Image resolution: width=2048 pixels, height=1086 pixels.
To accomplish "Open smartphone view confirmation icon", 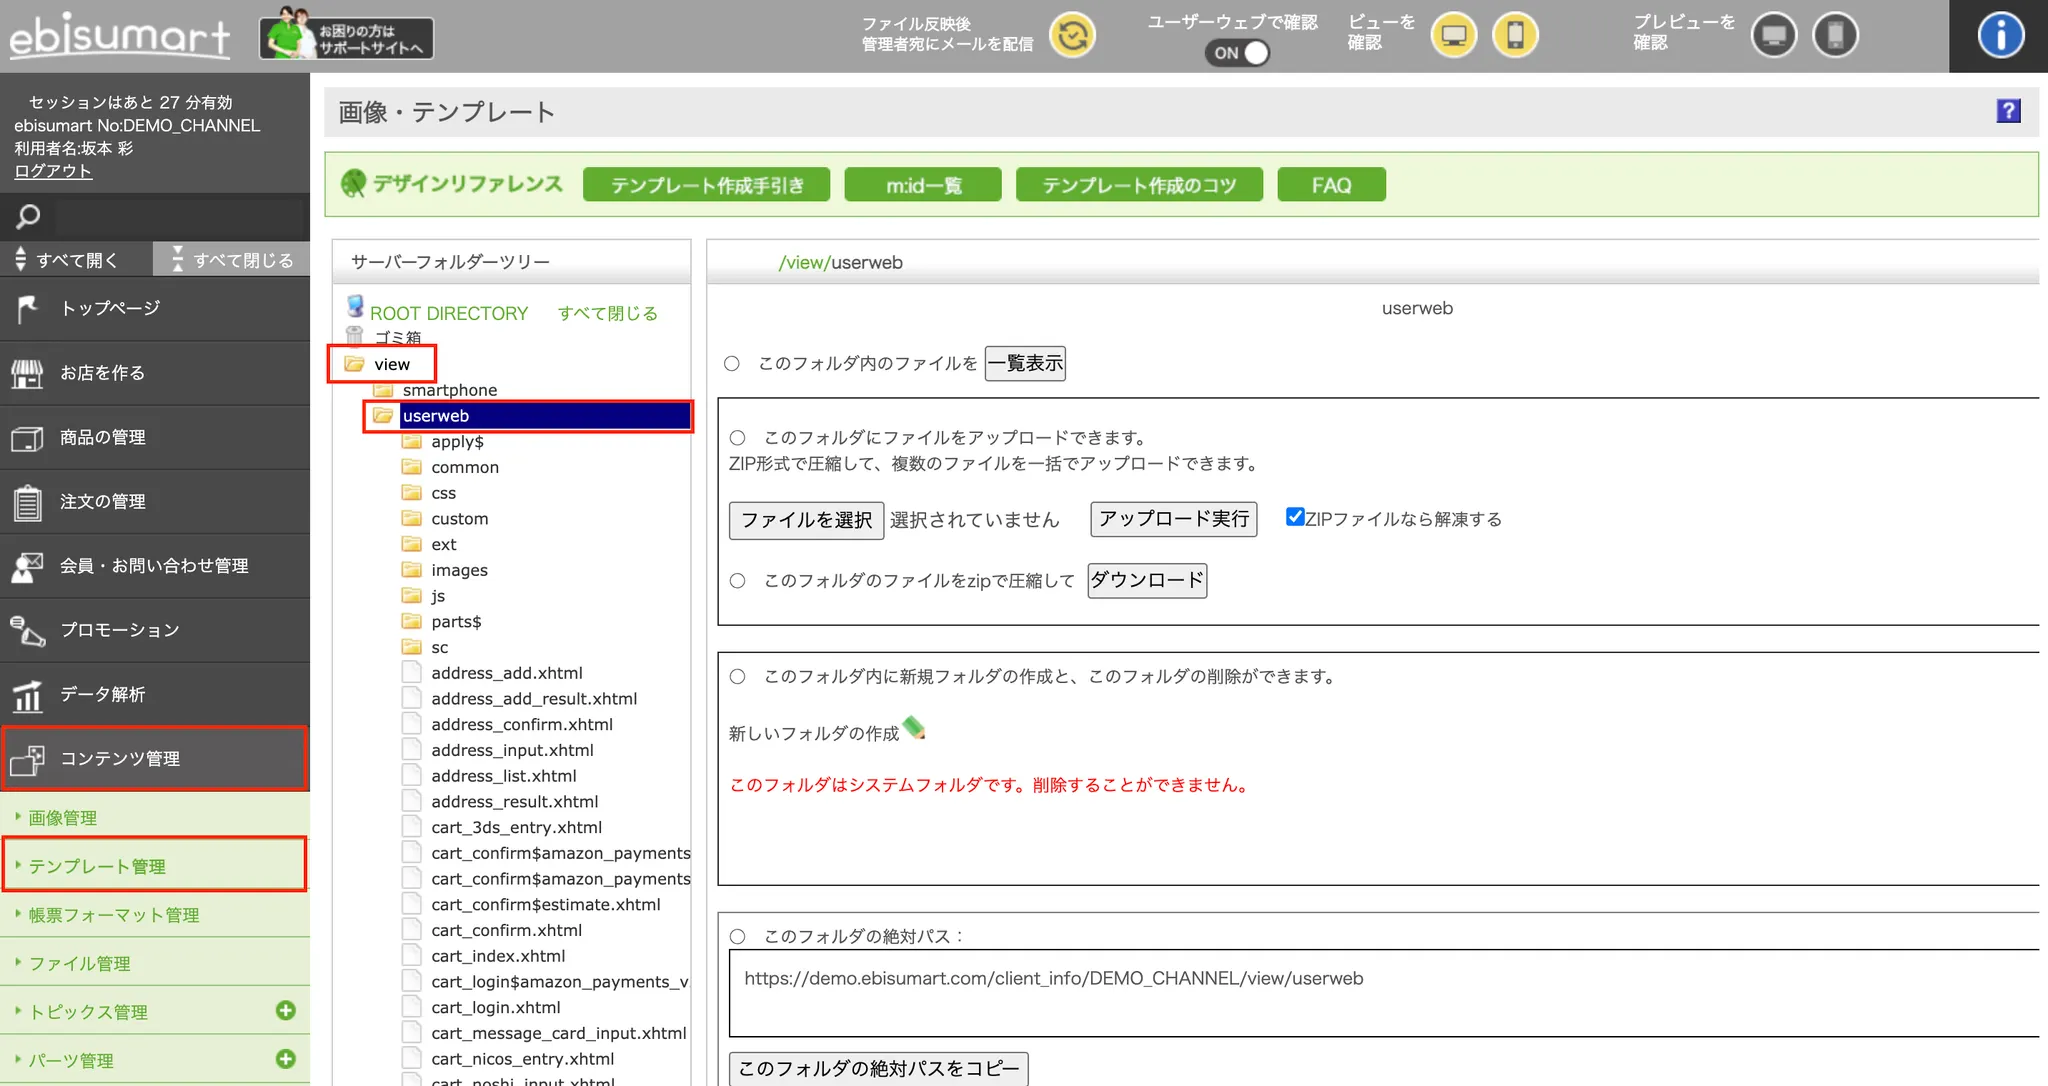I will point(1515,36).
